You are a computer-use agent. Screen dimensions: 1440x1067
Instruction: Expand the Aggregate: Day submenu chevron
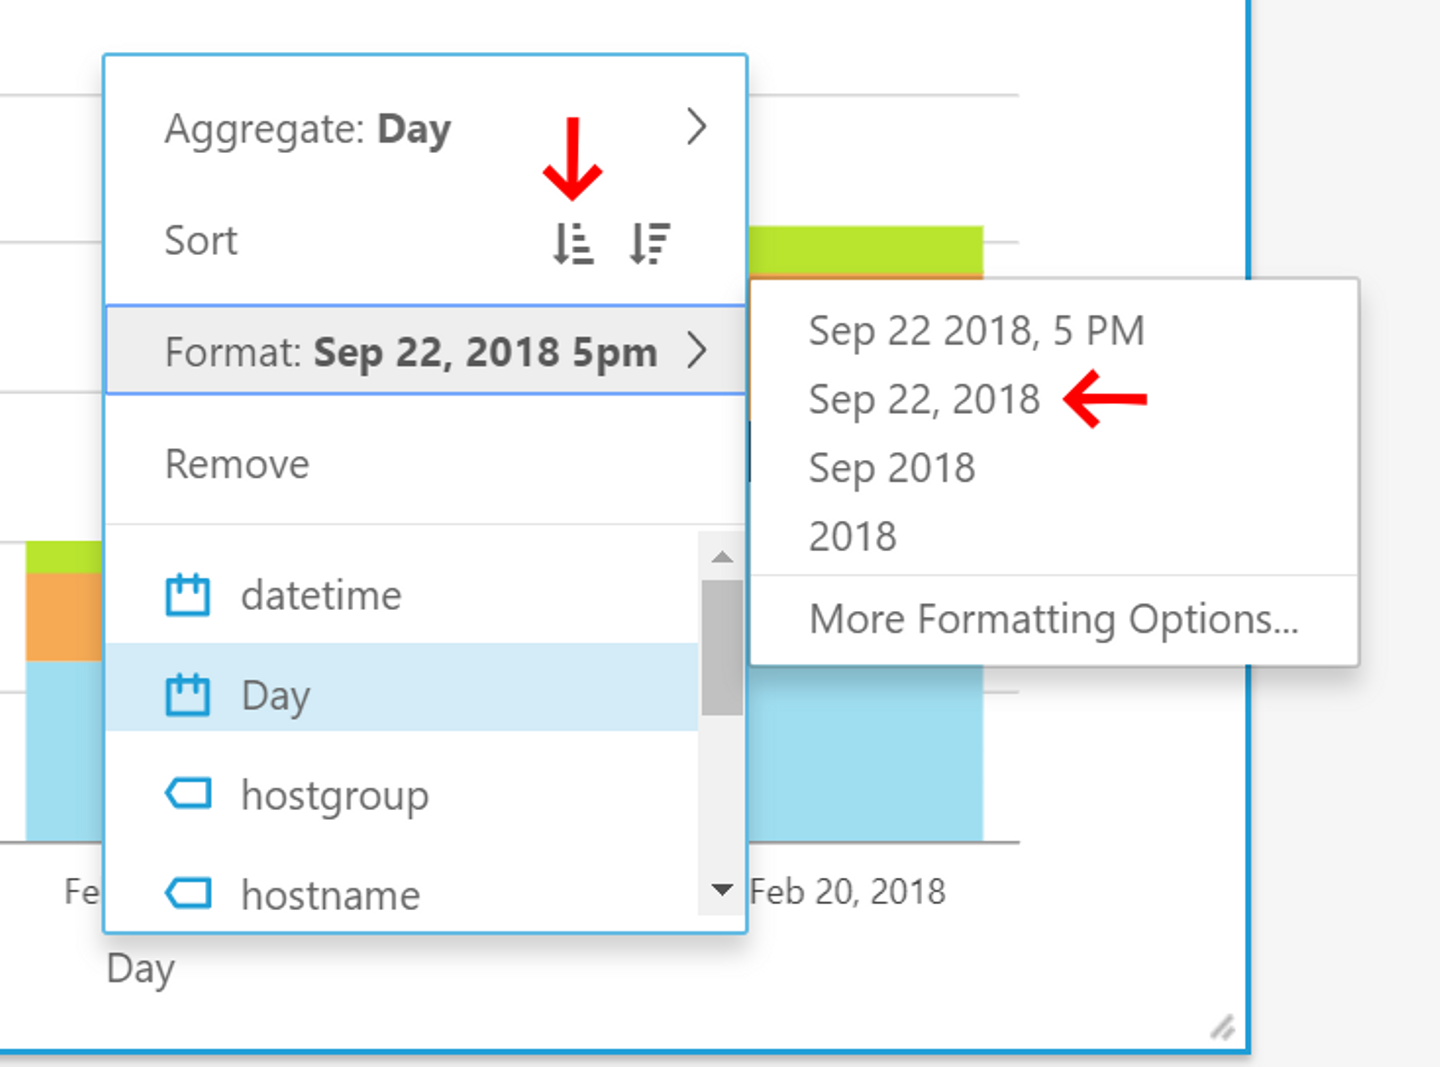(x=697, y=127)
